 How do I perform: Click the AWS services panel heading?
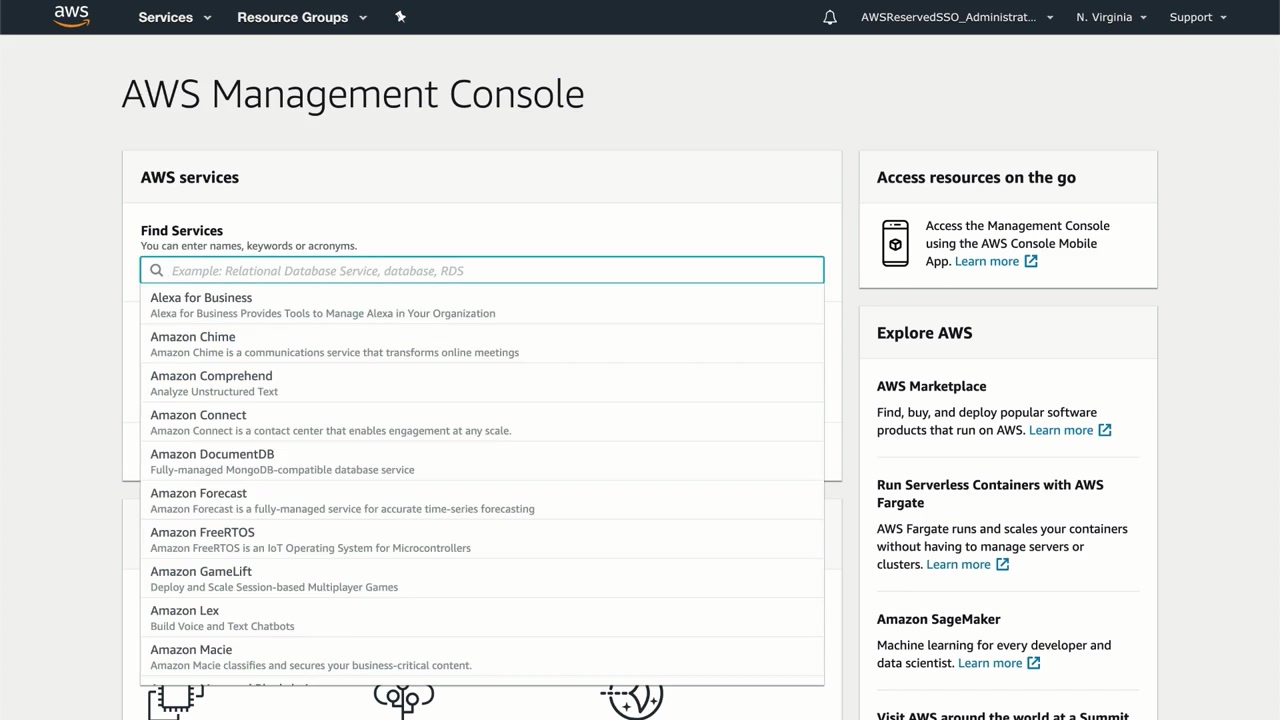(190, 177)
